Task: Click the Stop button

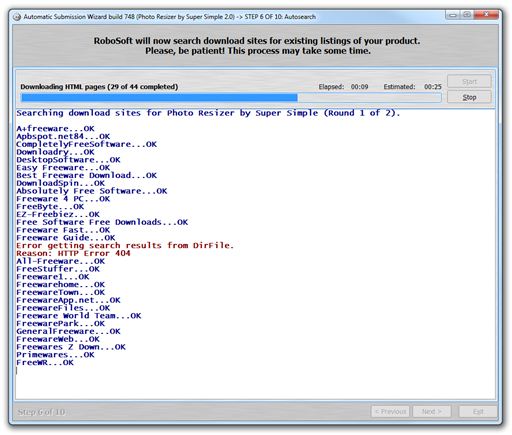Action: click(469, 97)
